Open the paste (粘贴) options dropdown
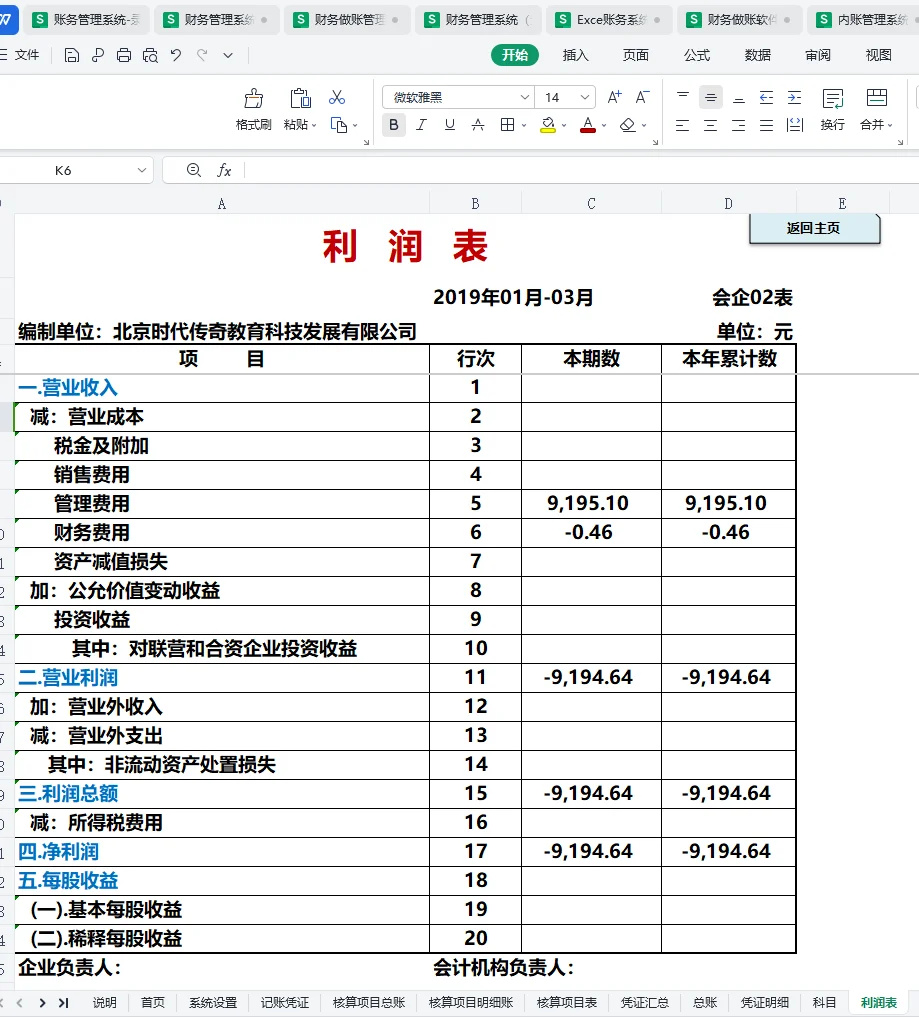This screenshot has width=919, height=1017. 312,125
